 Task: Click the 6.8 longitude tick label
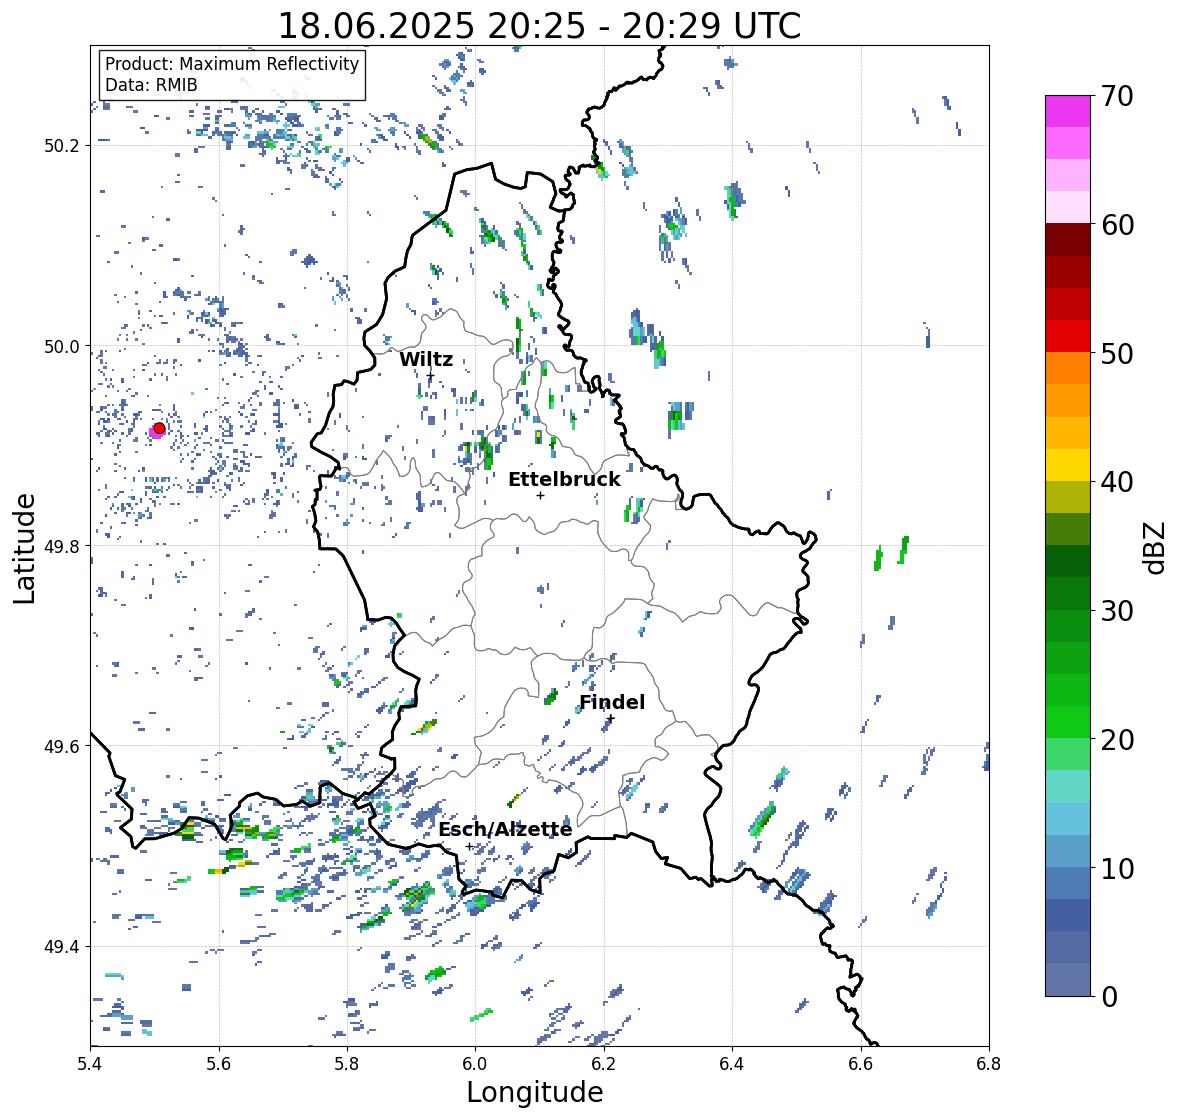tap(989, 1063)
